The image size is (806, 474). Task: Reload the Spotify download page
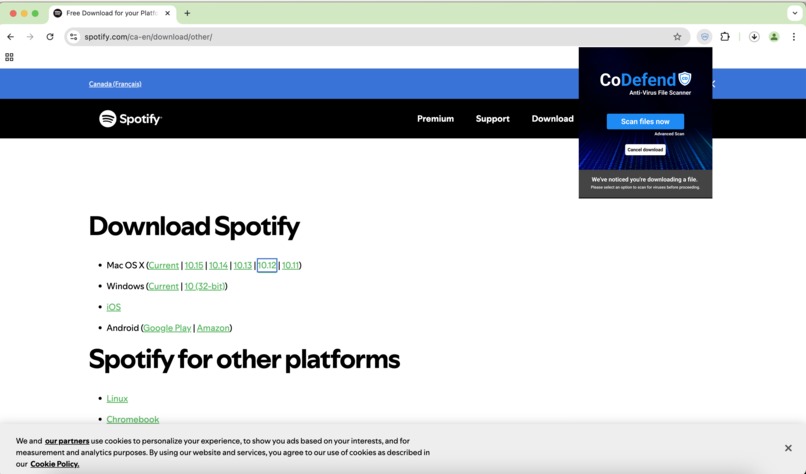tap(50, 37)
